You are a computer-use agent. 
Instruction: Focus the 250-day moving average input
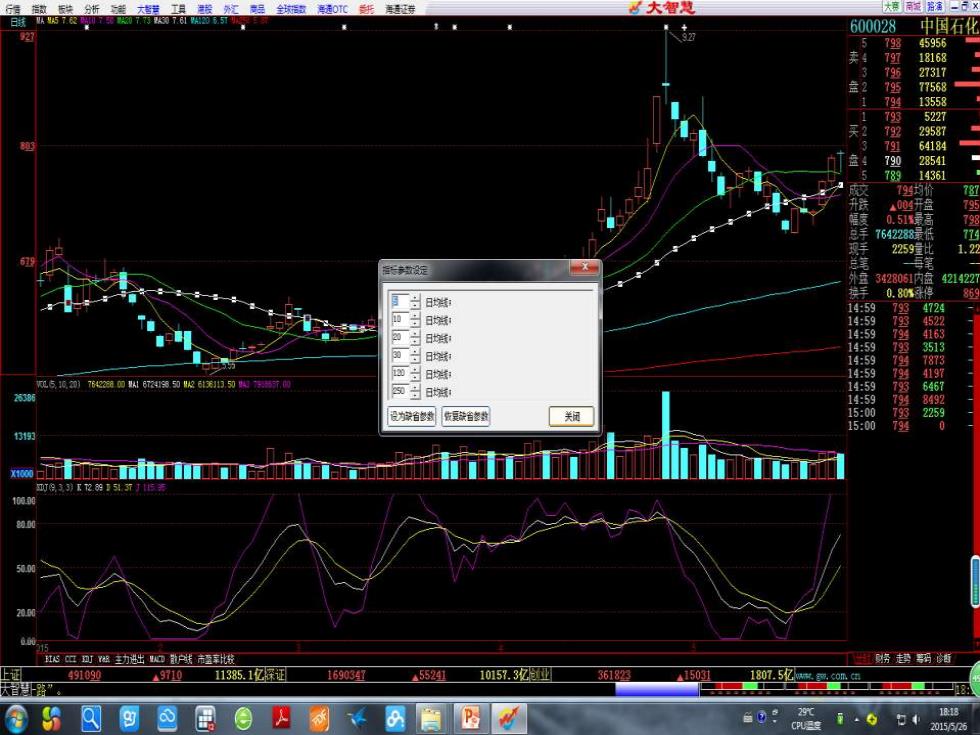click(x=399, y=391)
